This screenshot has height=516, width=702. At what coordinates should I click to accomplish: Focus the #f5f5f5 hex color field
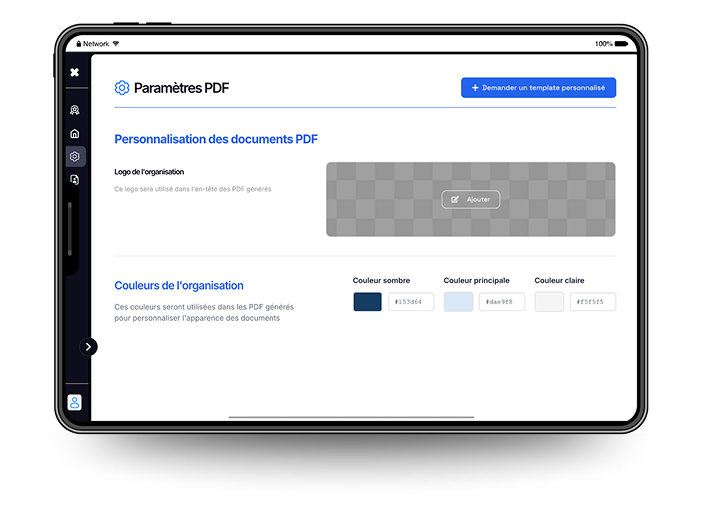click(x=593, y=302)
